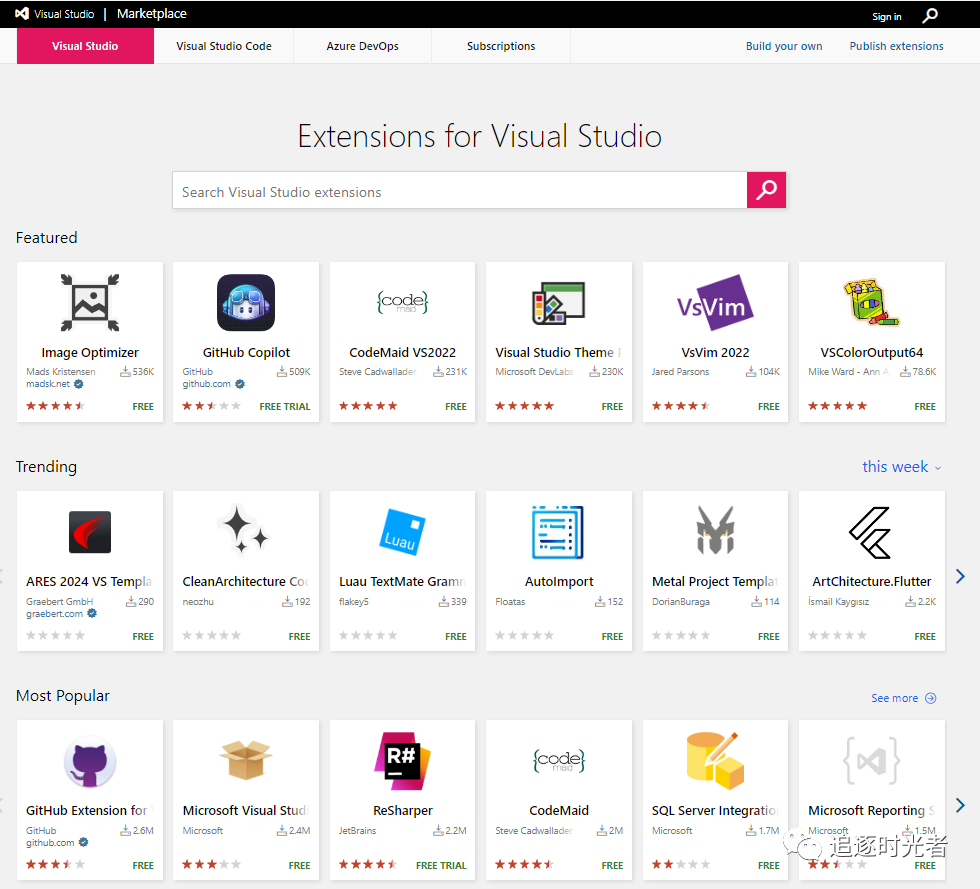Click the neozhu publisher name
Image resolution: width=980 pixels, height=889 pixels.
pyautogui.click(x=198, y=601)
